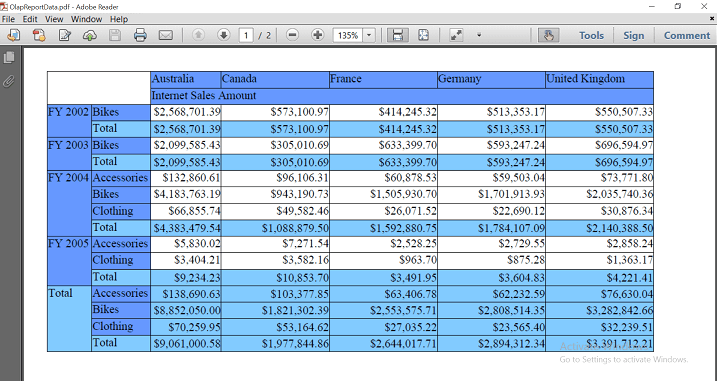This screenshot has width=717, height=381.
Task: Click the Canada column header
Action: 275,79
